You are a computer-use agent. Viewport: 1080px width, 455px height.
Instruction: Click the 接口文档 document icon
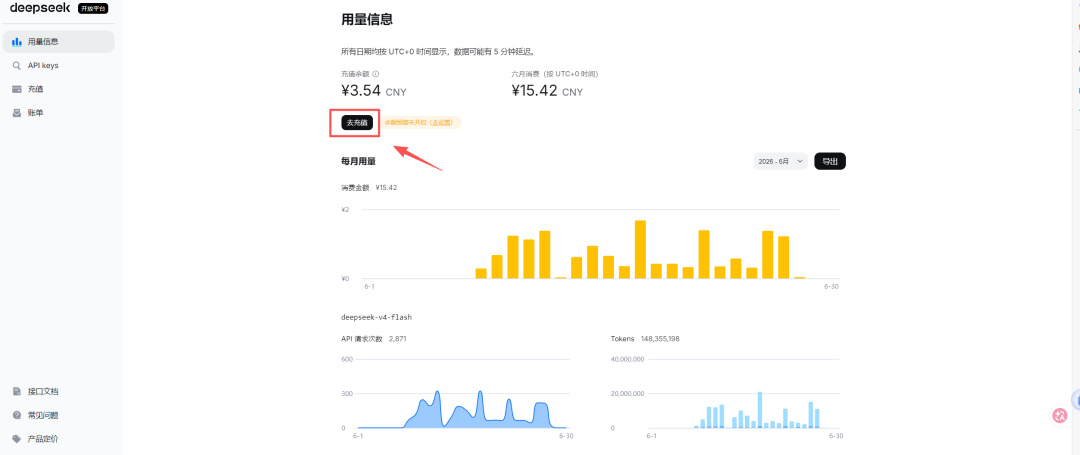17,392
